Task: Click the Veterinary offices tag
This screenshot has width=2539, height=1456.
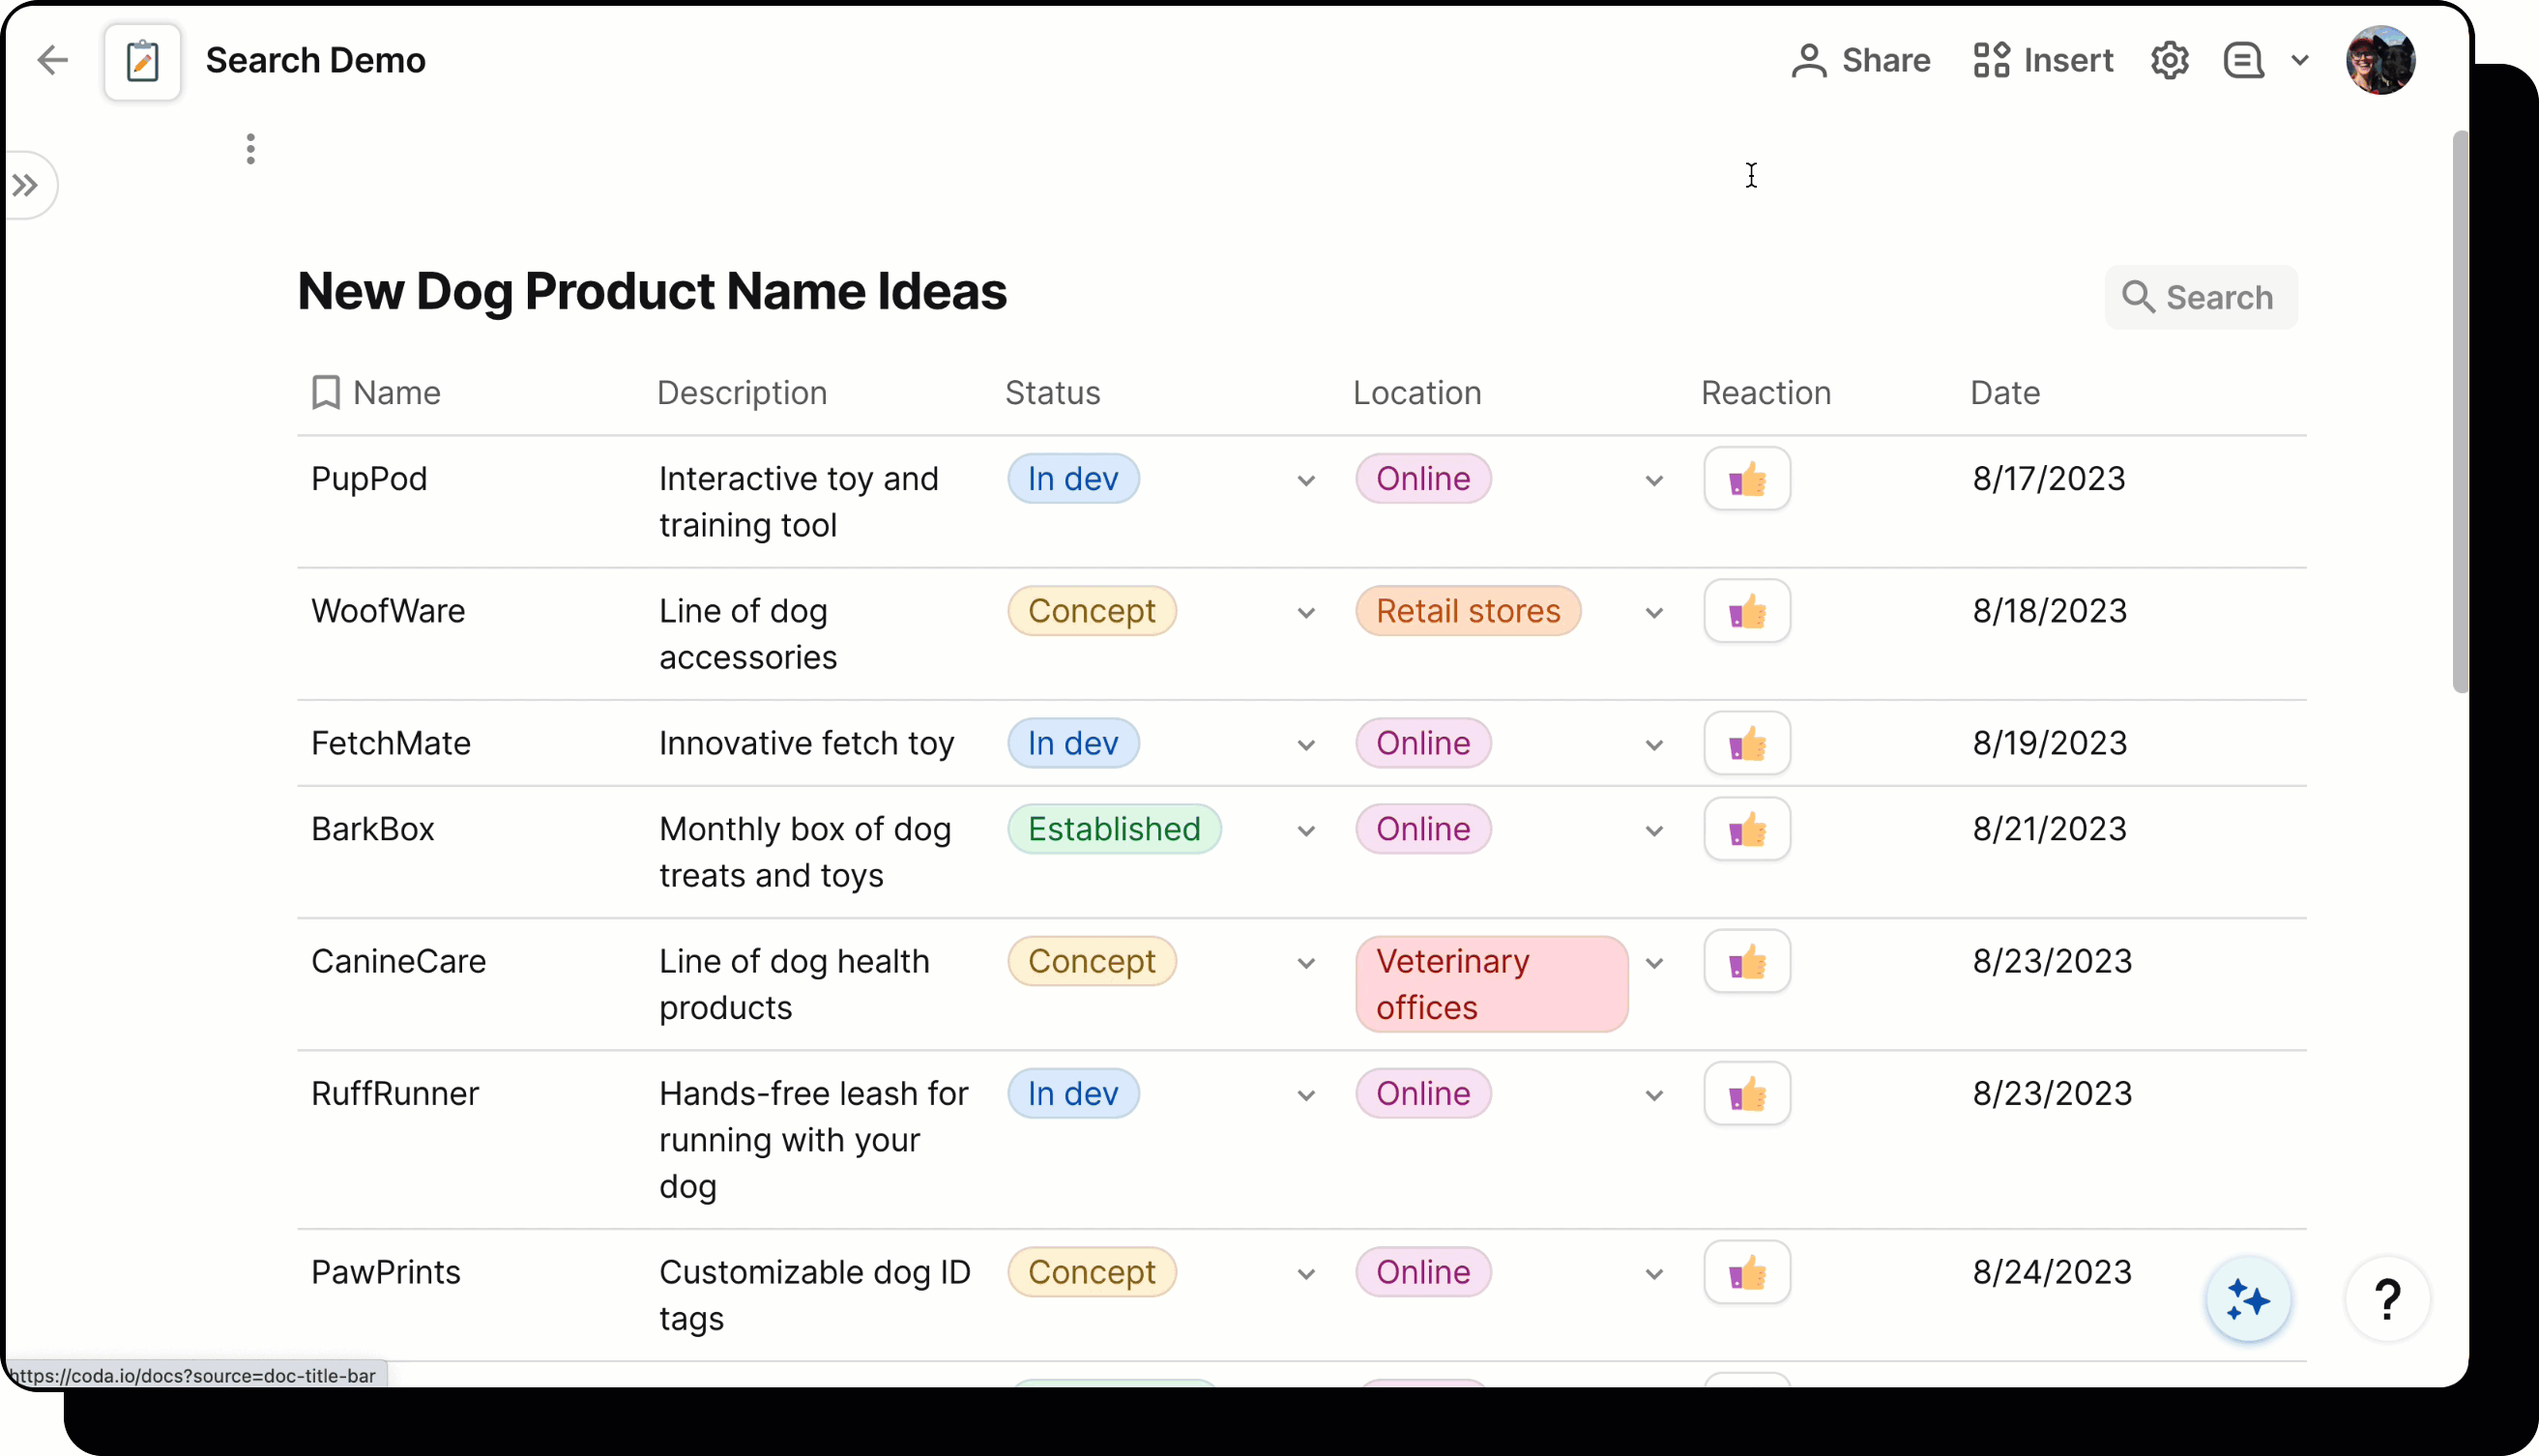Action: tap(1491, 984)
